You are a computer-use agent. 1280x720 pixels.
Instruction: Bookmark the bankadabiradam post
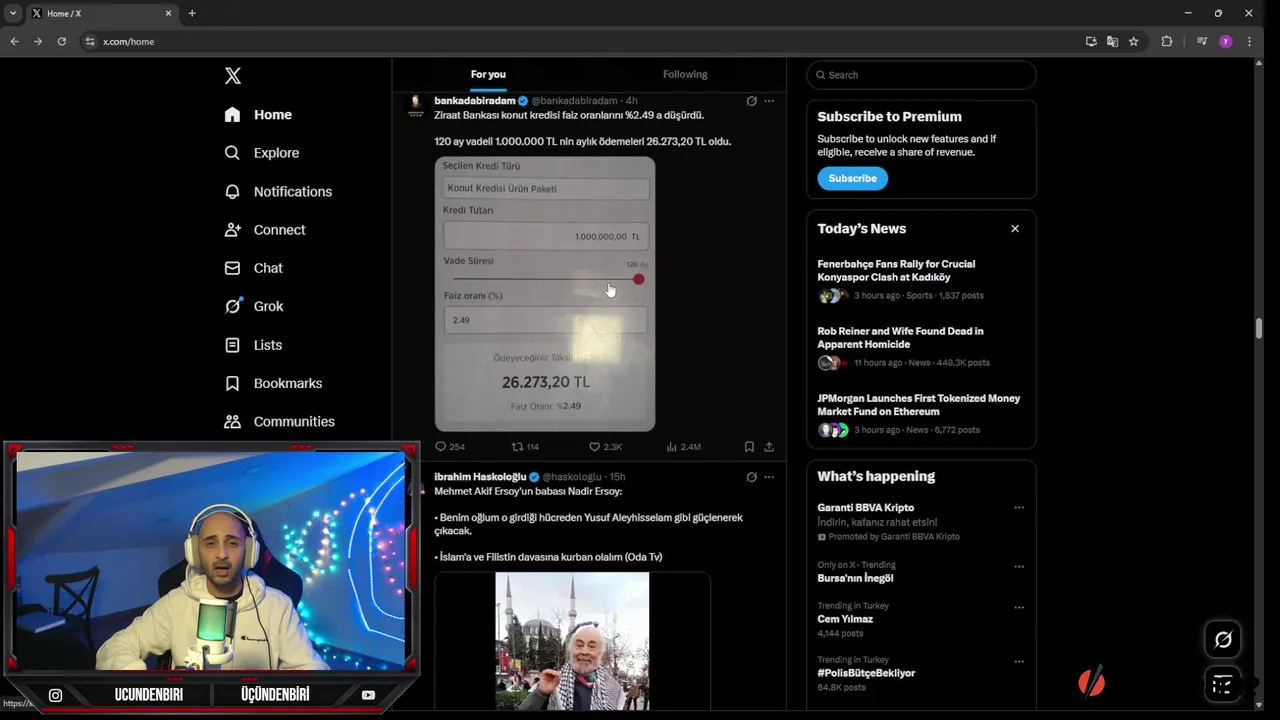click(749, 447)
